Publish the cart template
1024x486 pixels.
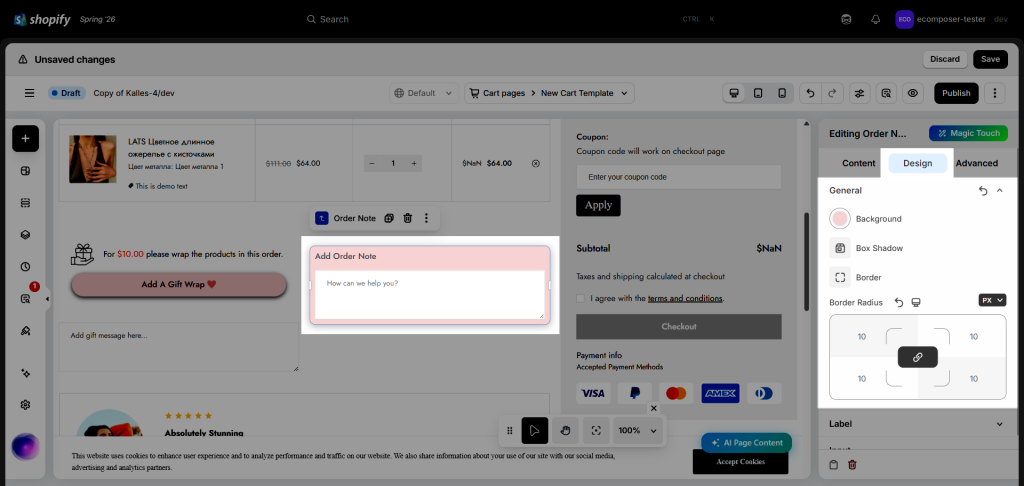(956, 93)
